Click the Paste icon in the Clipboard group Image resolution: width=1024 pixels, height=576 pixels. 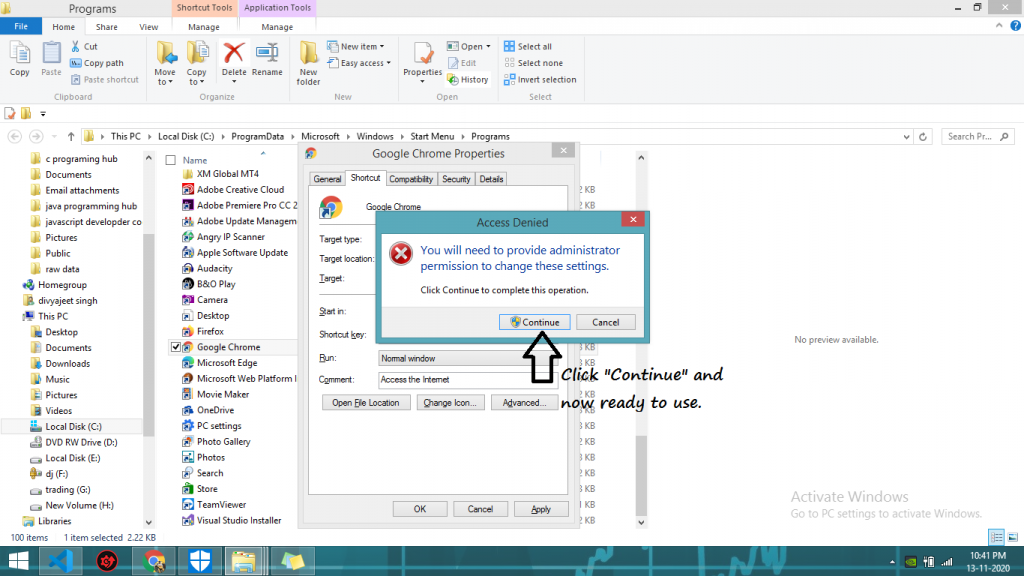click(x=51, y=54)
